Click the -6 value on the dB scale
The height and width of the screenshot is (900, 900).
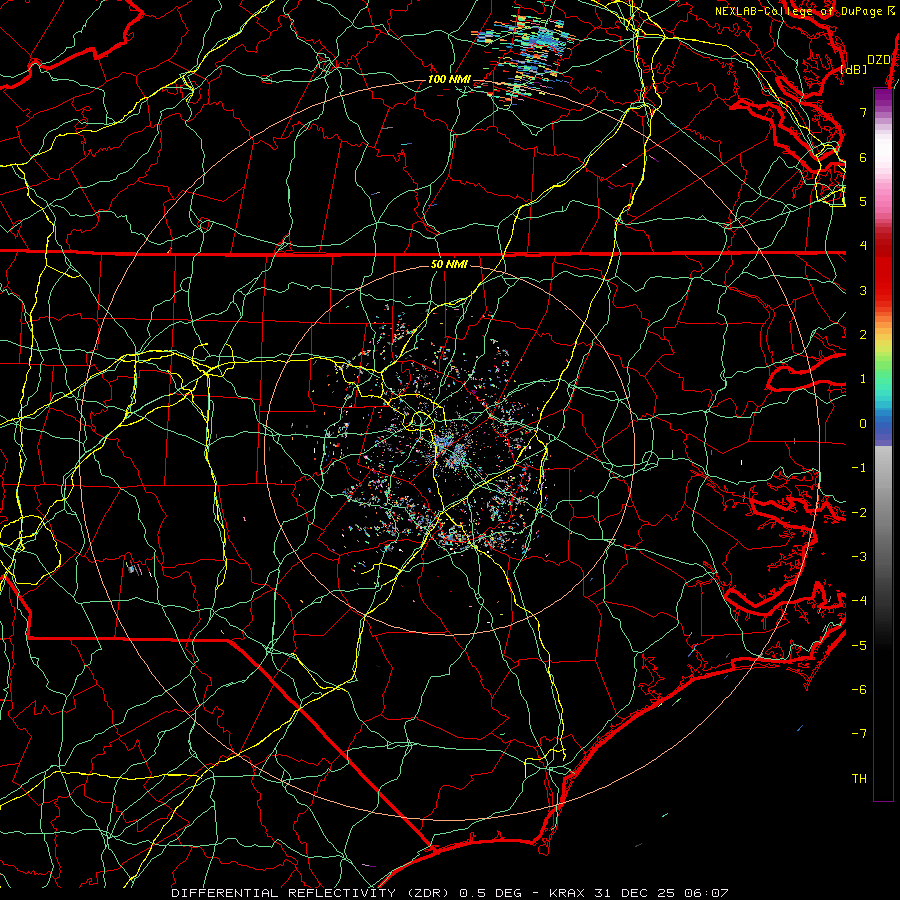[x=859, y=690]
